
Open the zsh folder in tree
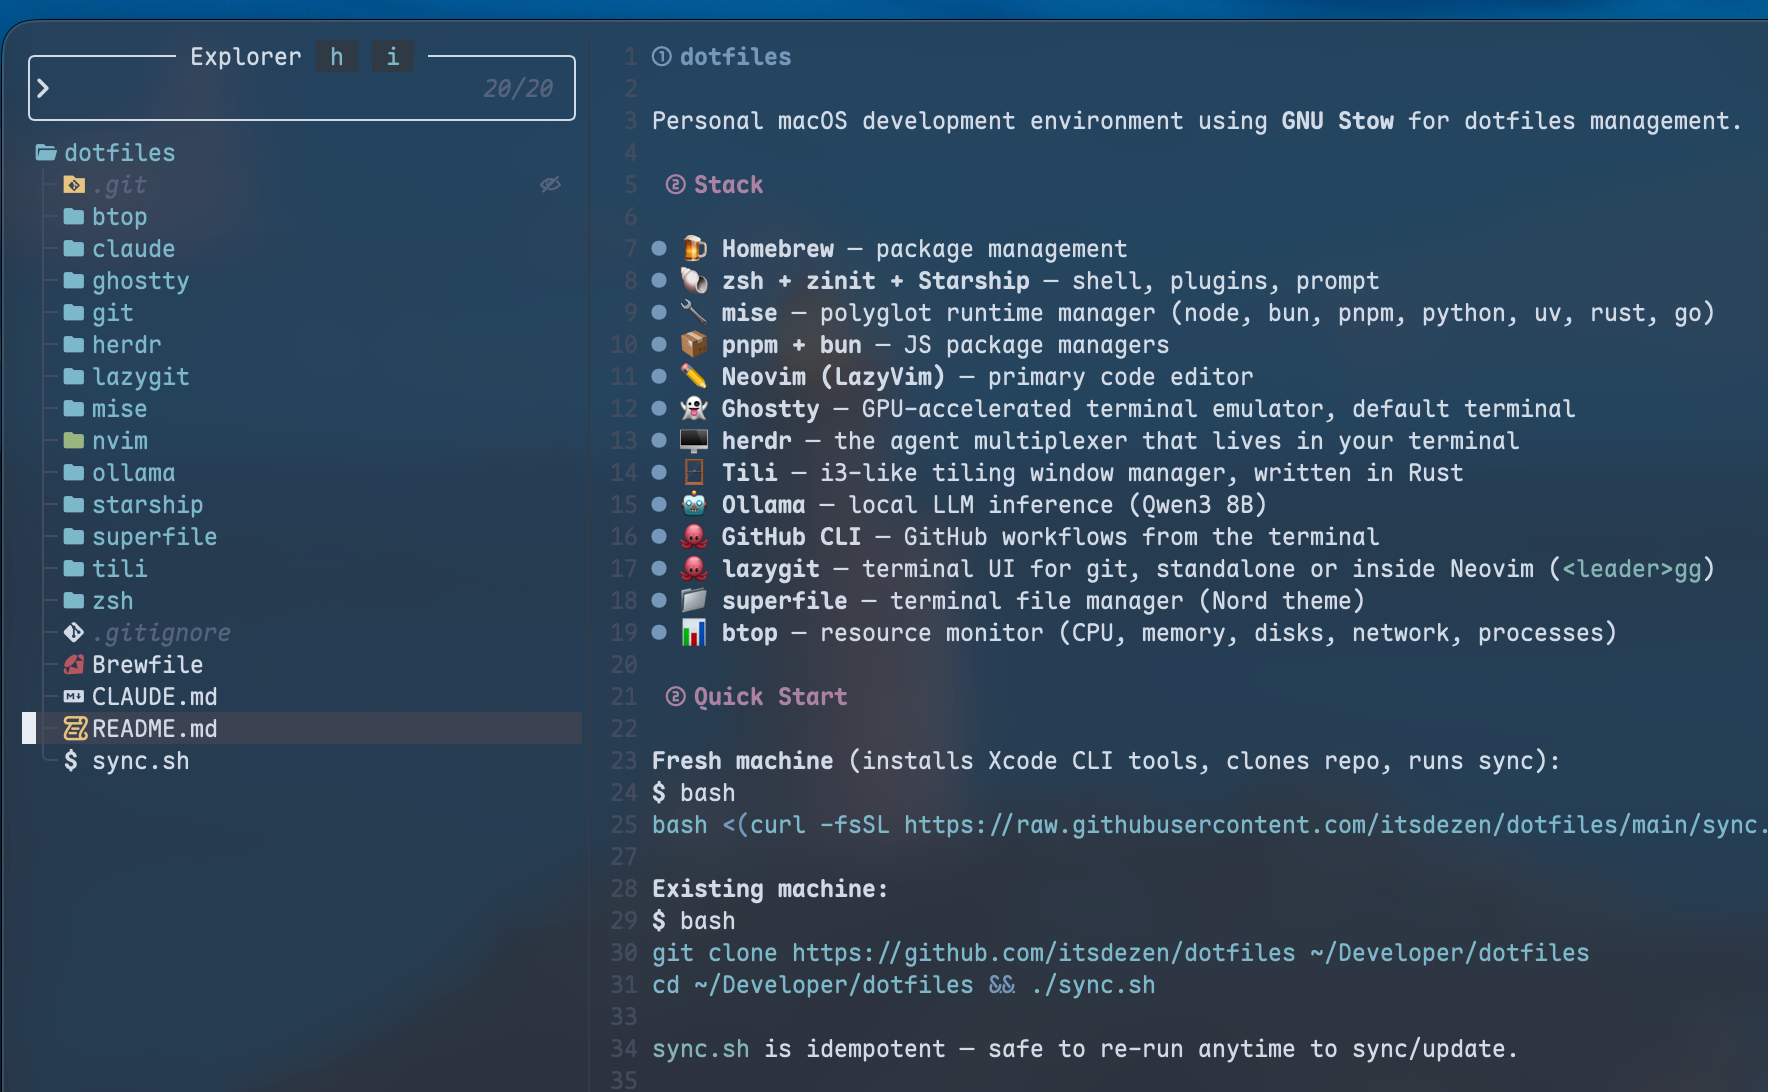pyautogui.click(x=113, y=601)
